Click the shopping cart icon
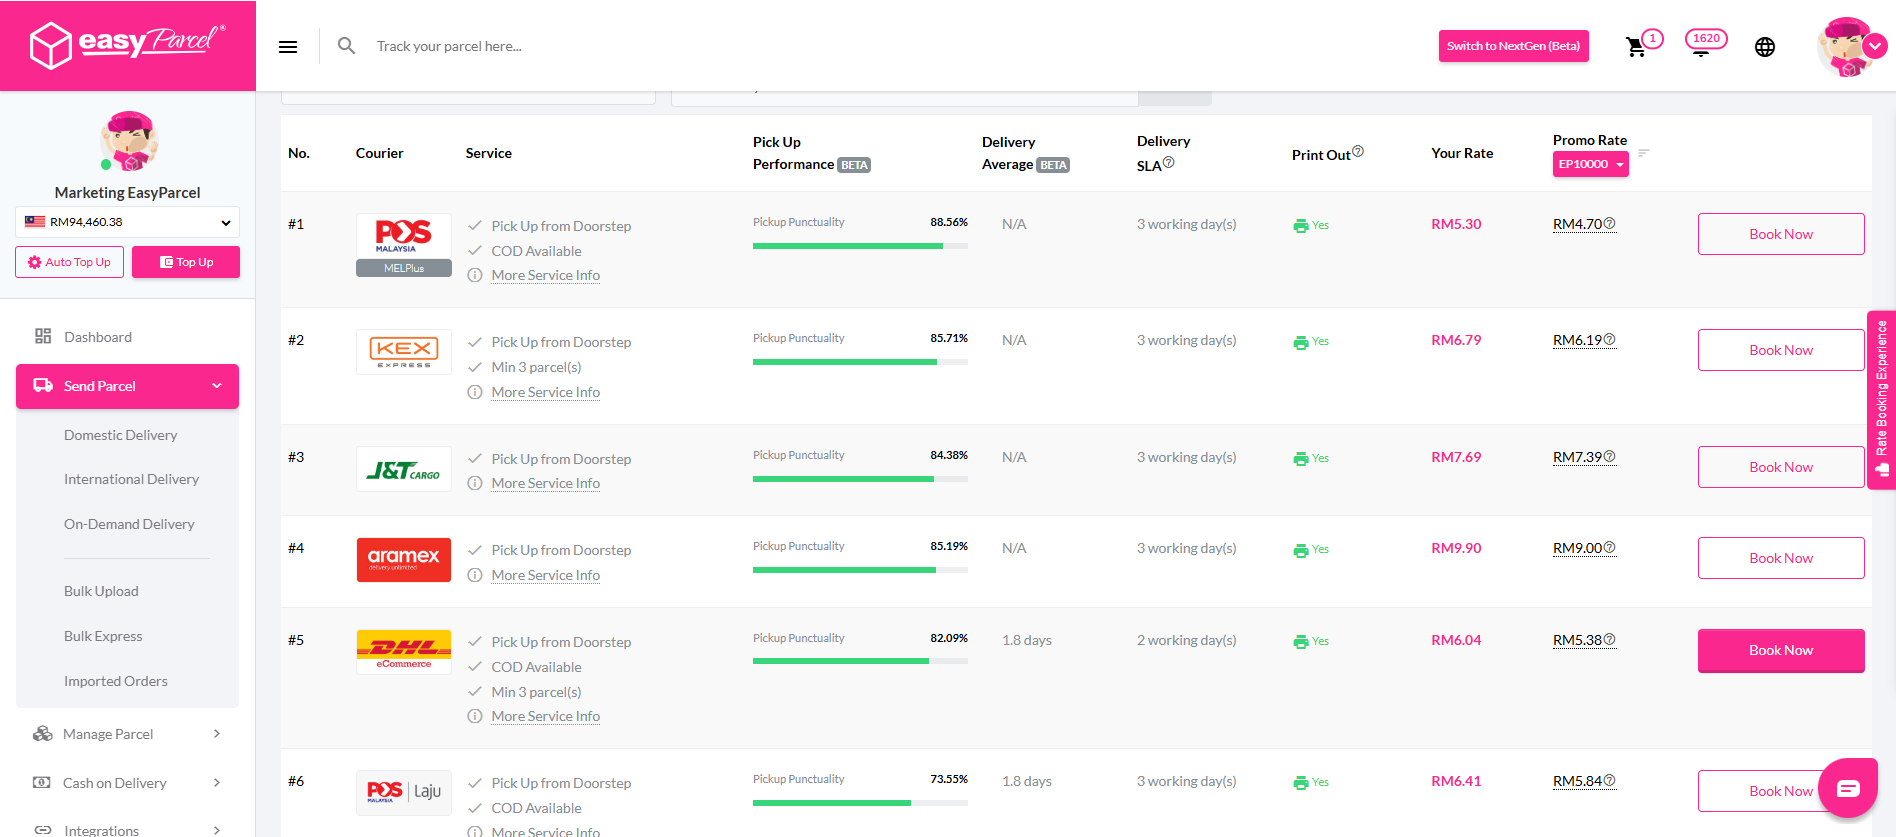This screenshot has height=837, width=1896. click(1636, 47)
